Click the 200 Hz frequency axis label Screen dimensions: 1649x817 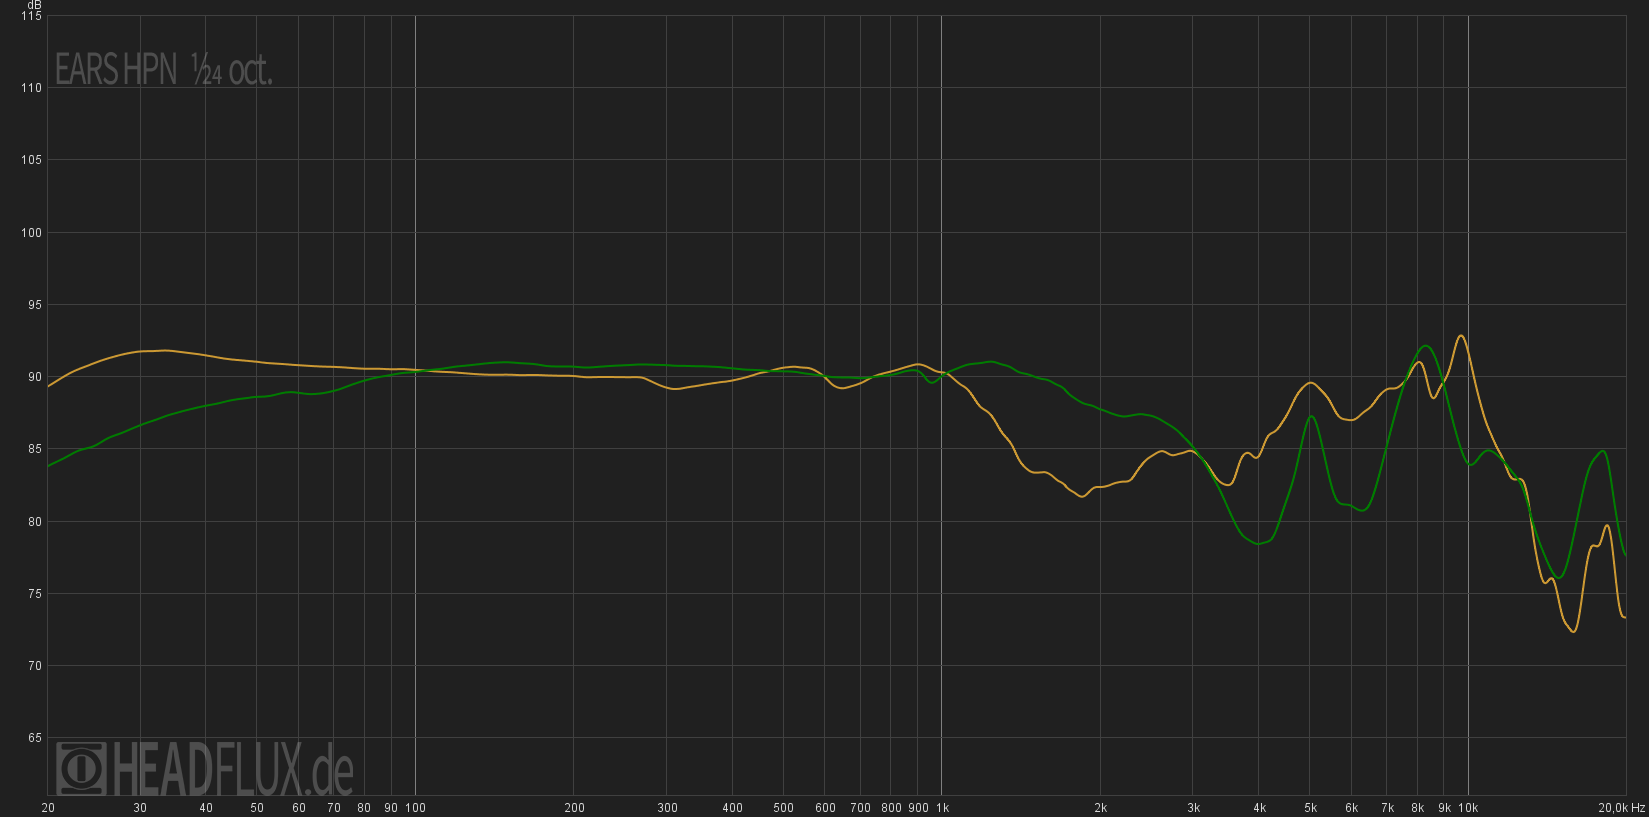[574, 808]
